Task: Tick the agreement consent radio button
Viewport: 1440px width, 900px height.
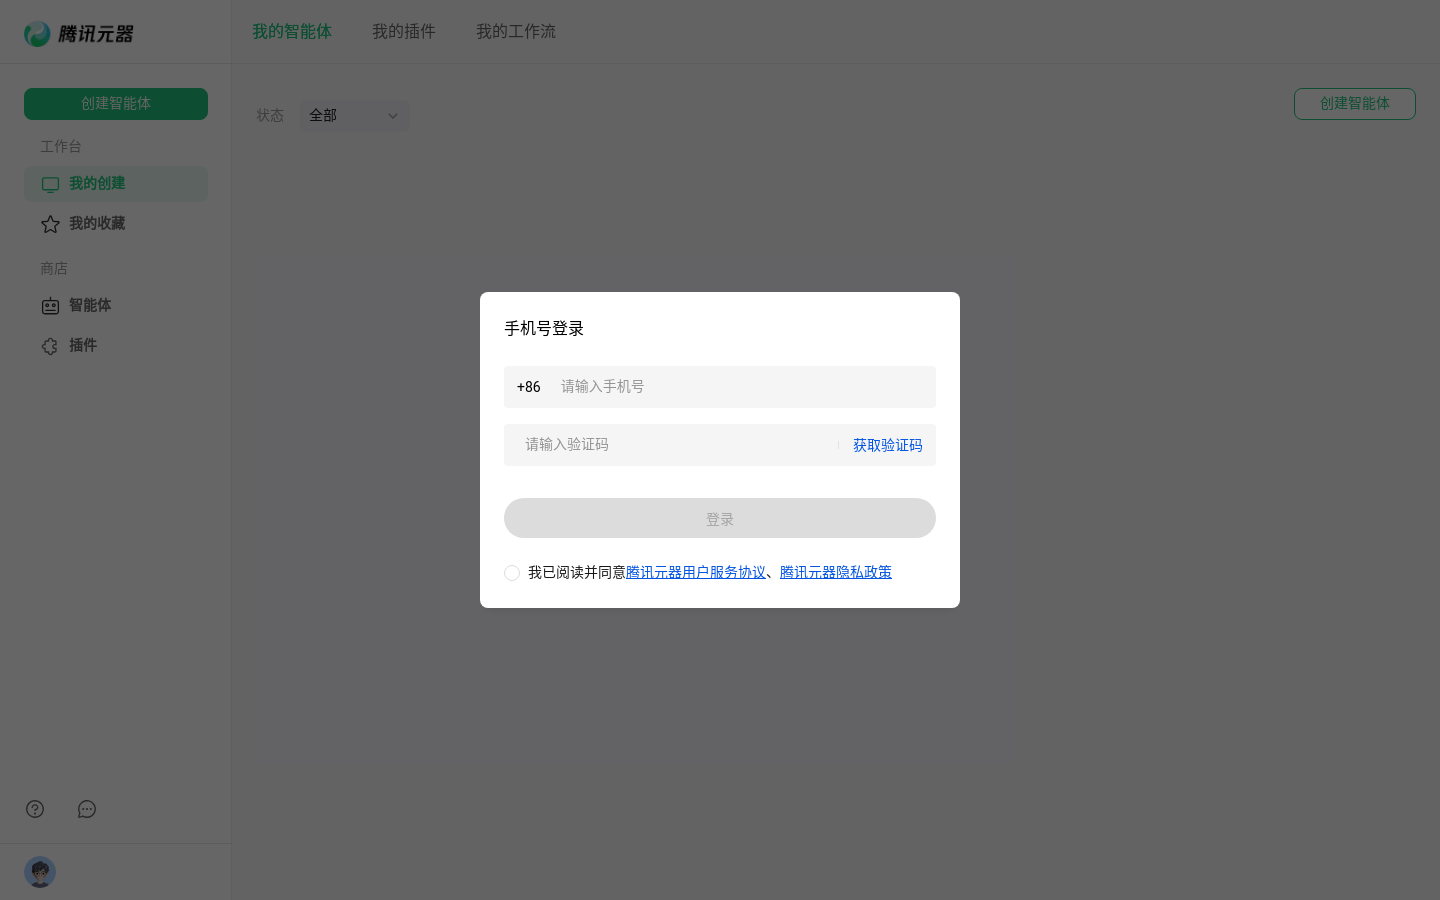Action: (x=512, y=573)
